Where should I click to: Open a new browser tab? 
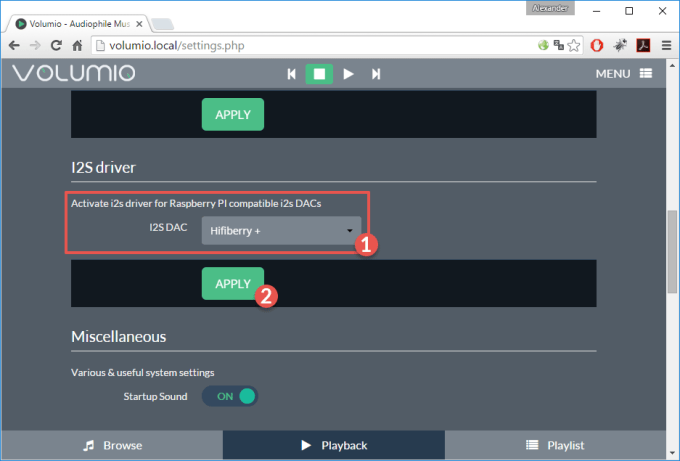pos(163,24)
